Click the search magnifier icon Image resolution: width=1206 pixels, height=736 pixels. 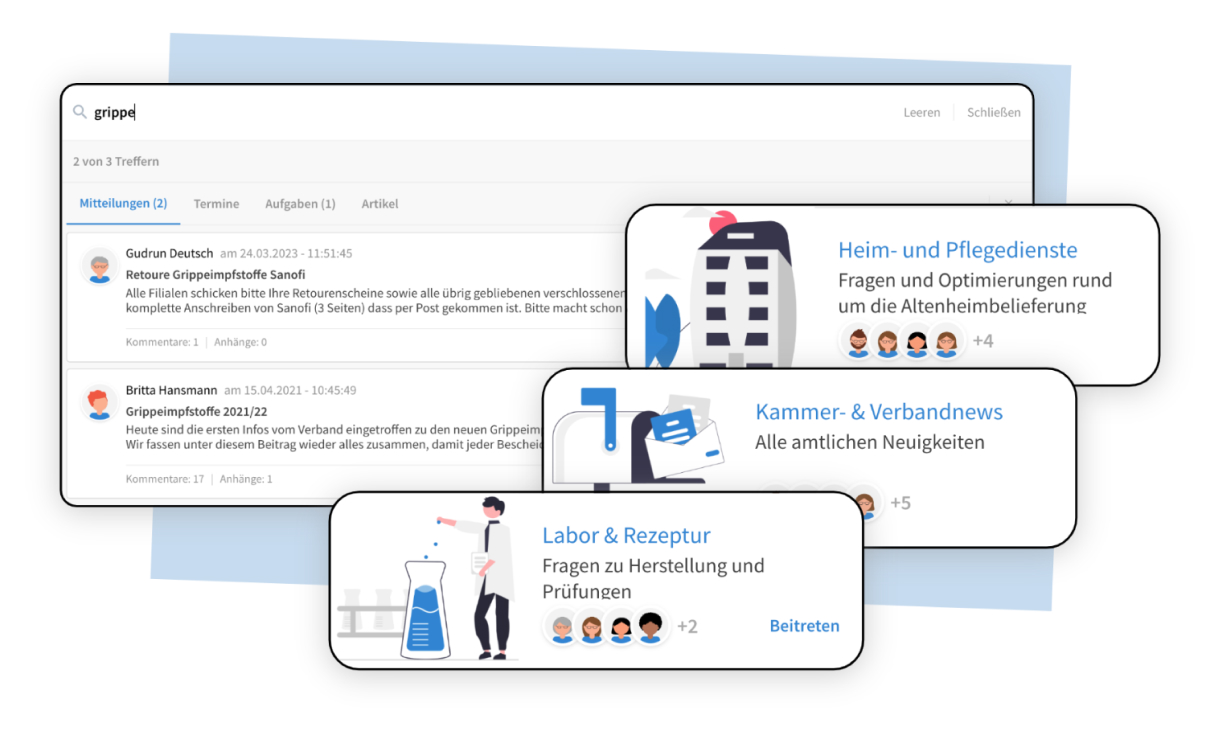coord(80,112)
